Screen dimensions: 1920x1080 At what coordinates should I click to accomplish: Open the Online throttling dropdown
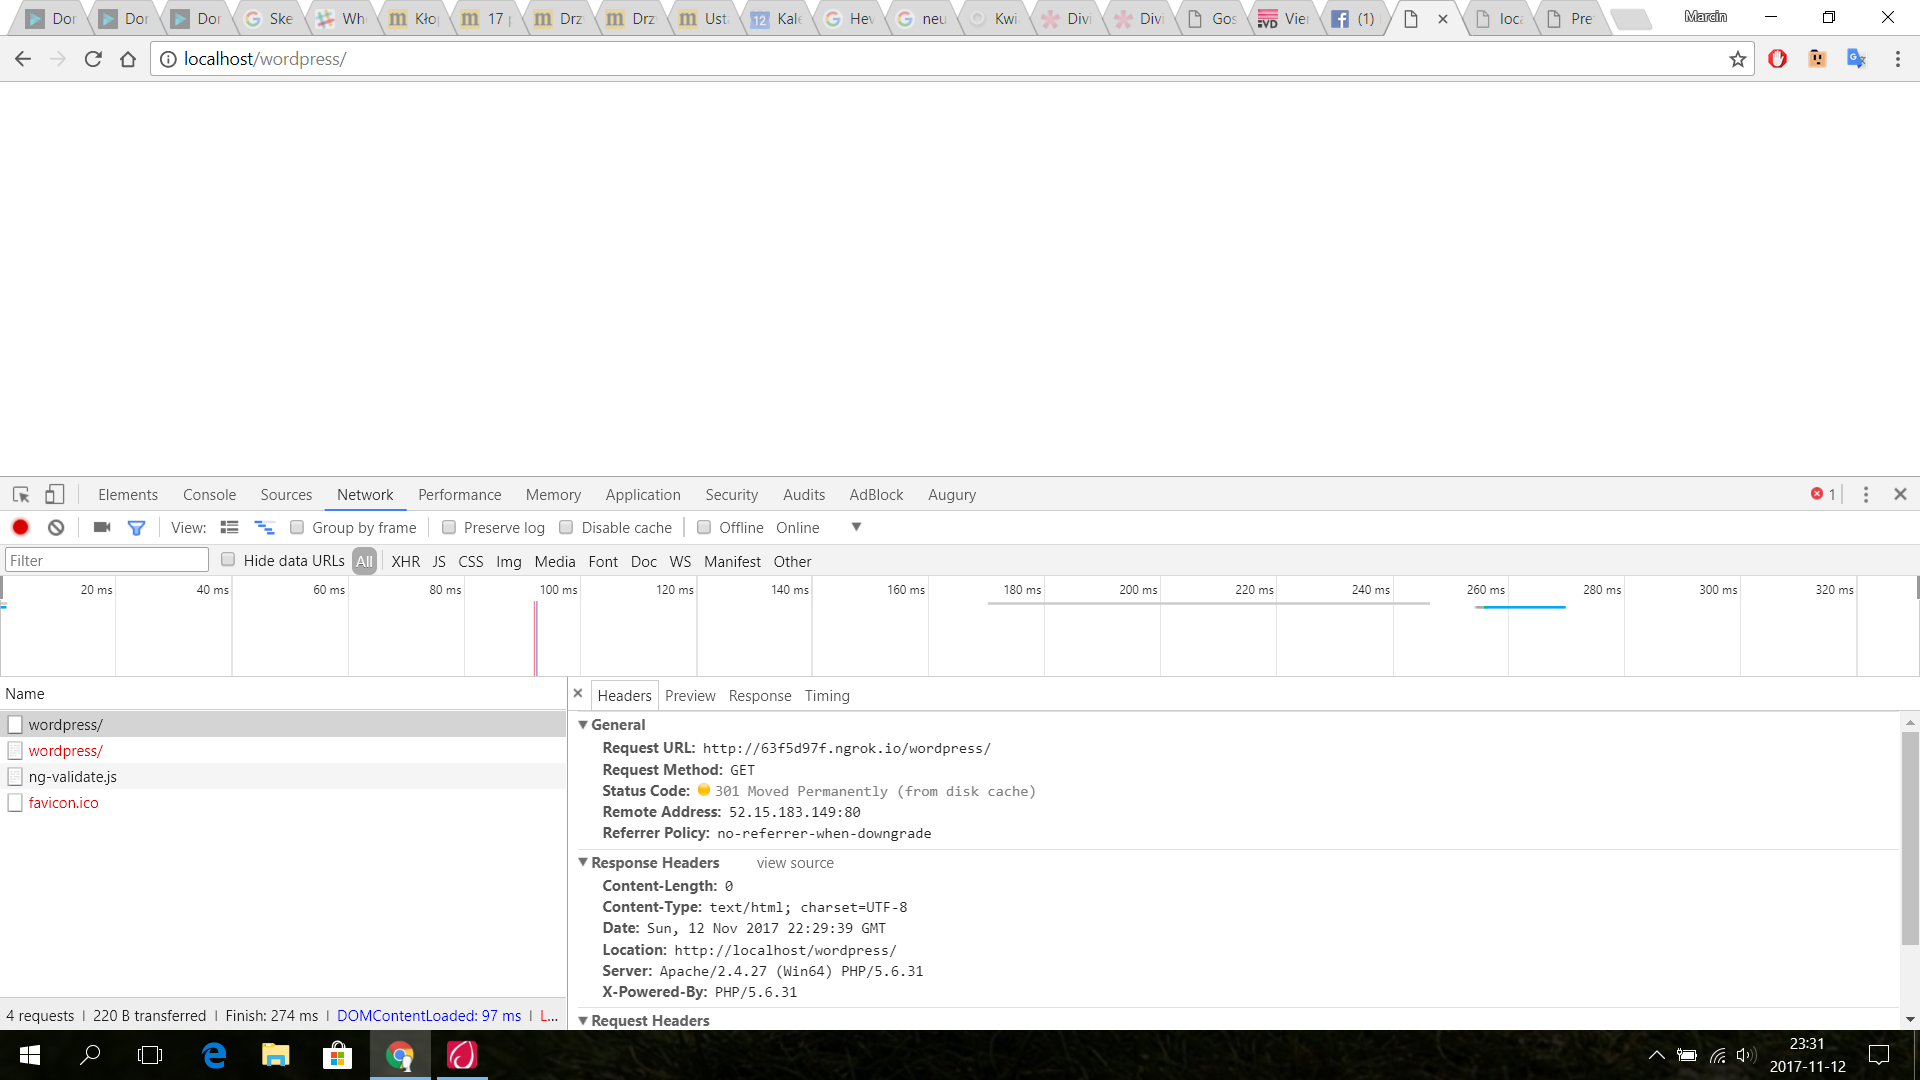click(x=818, y=527)
